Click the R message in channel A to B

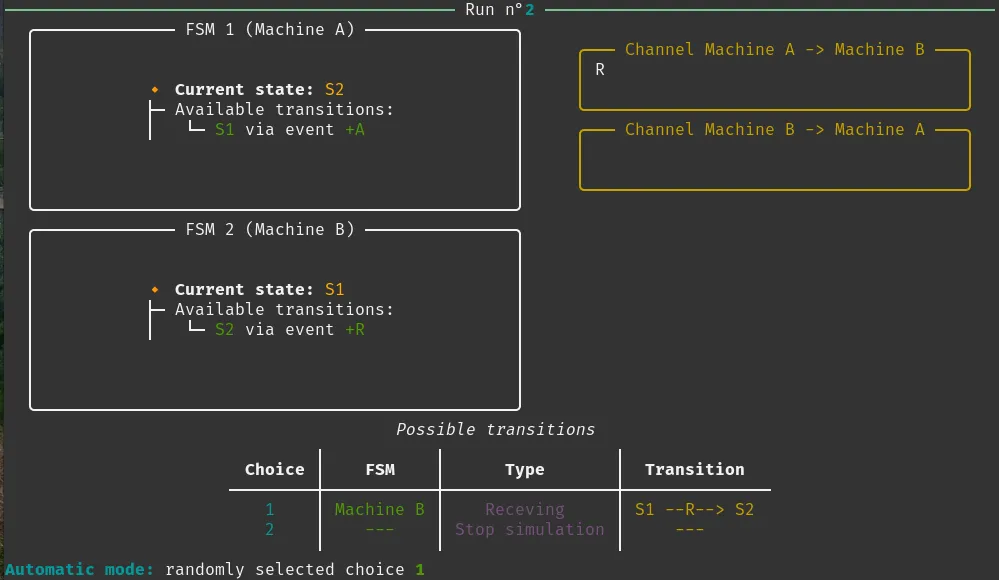tap(600, 70)
